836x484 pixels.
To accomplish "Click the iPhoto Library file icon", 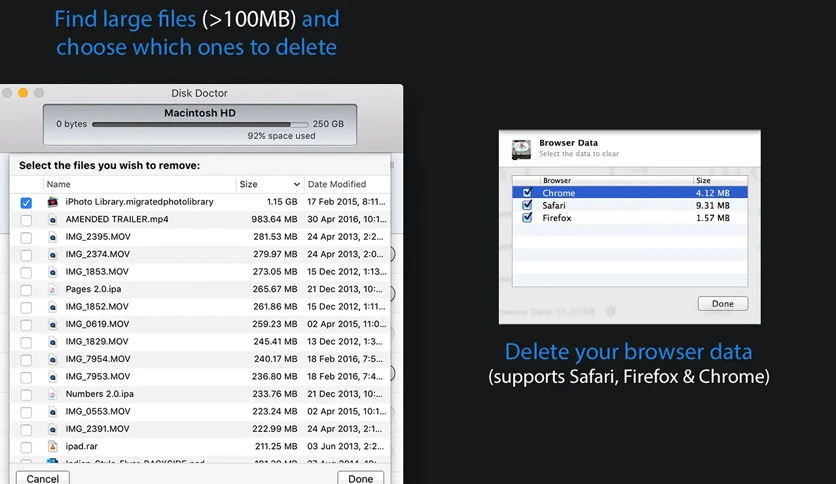I will coord(52,202).
